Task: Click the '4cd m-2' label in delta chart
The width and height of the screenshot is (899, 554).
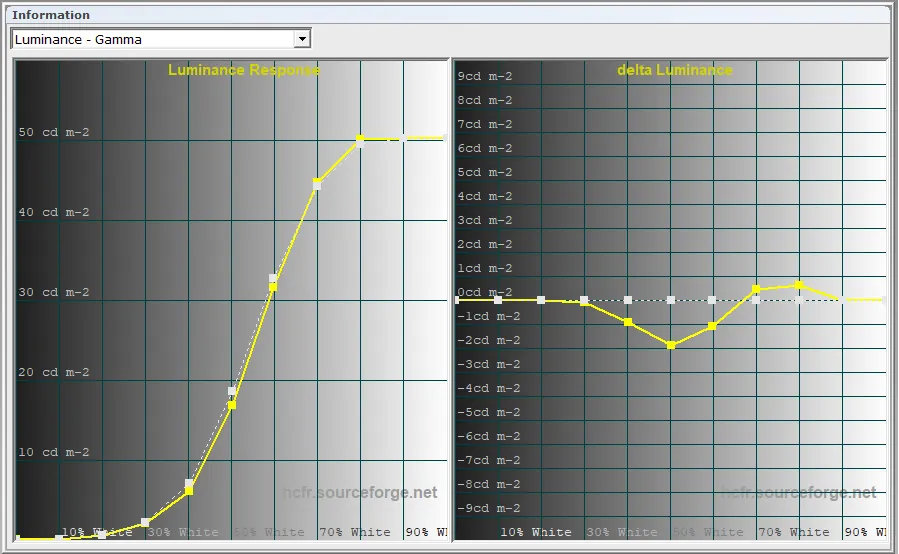Action: click(x=484, y=196)
